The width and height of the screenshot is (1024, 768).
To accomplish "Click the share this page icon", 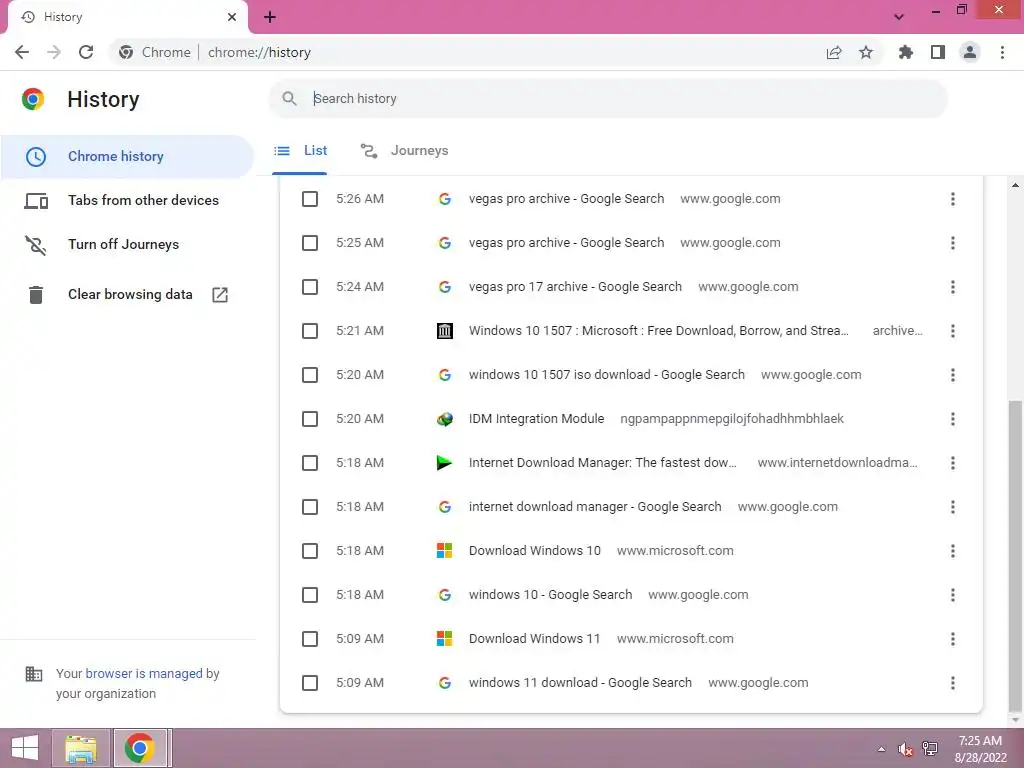I will pos(834,52).
